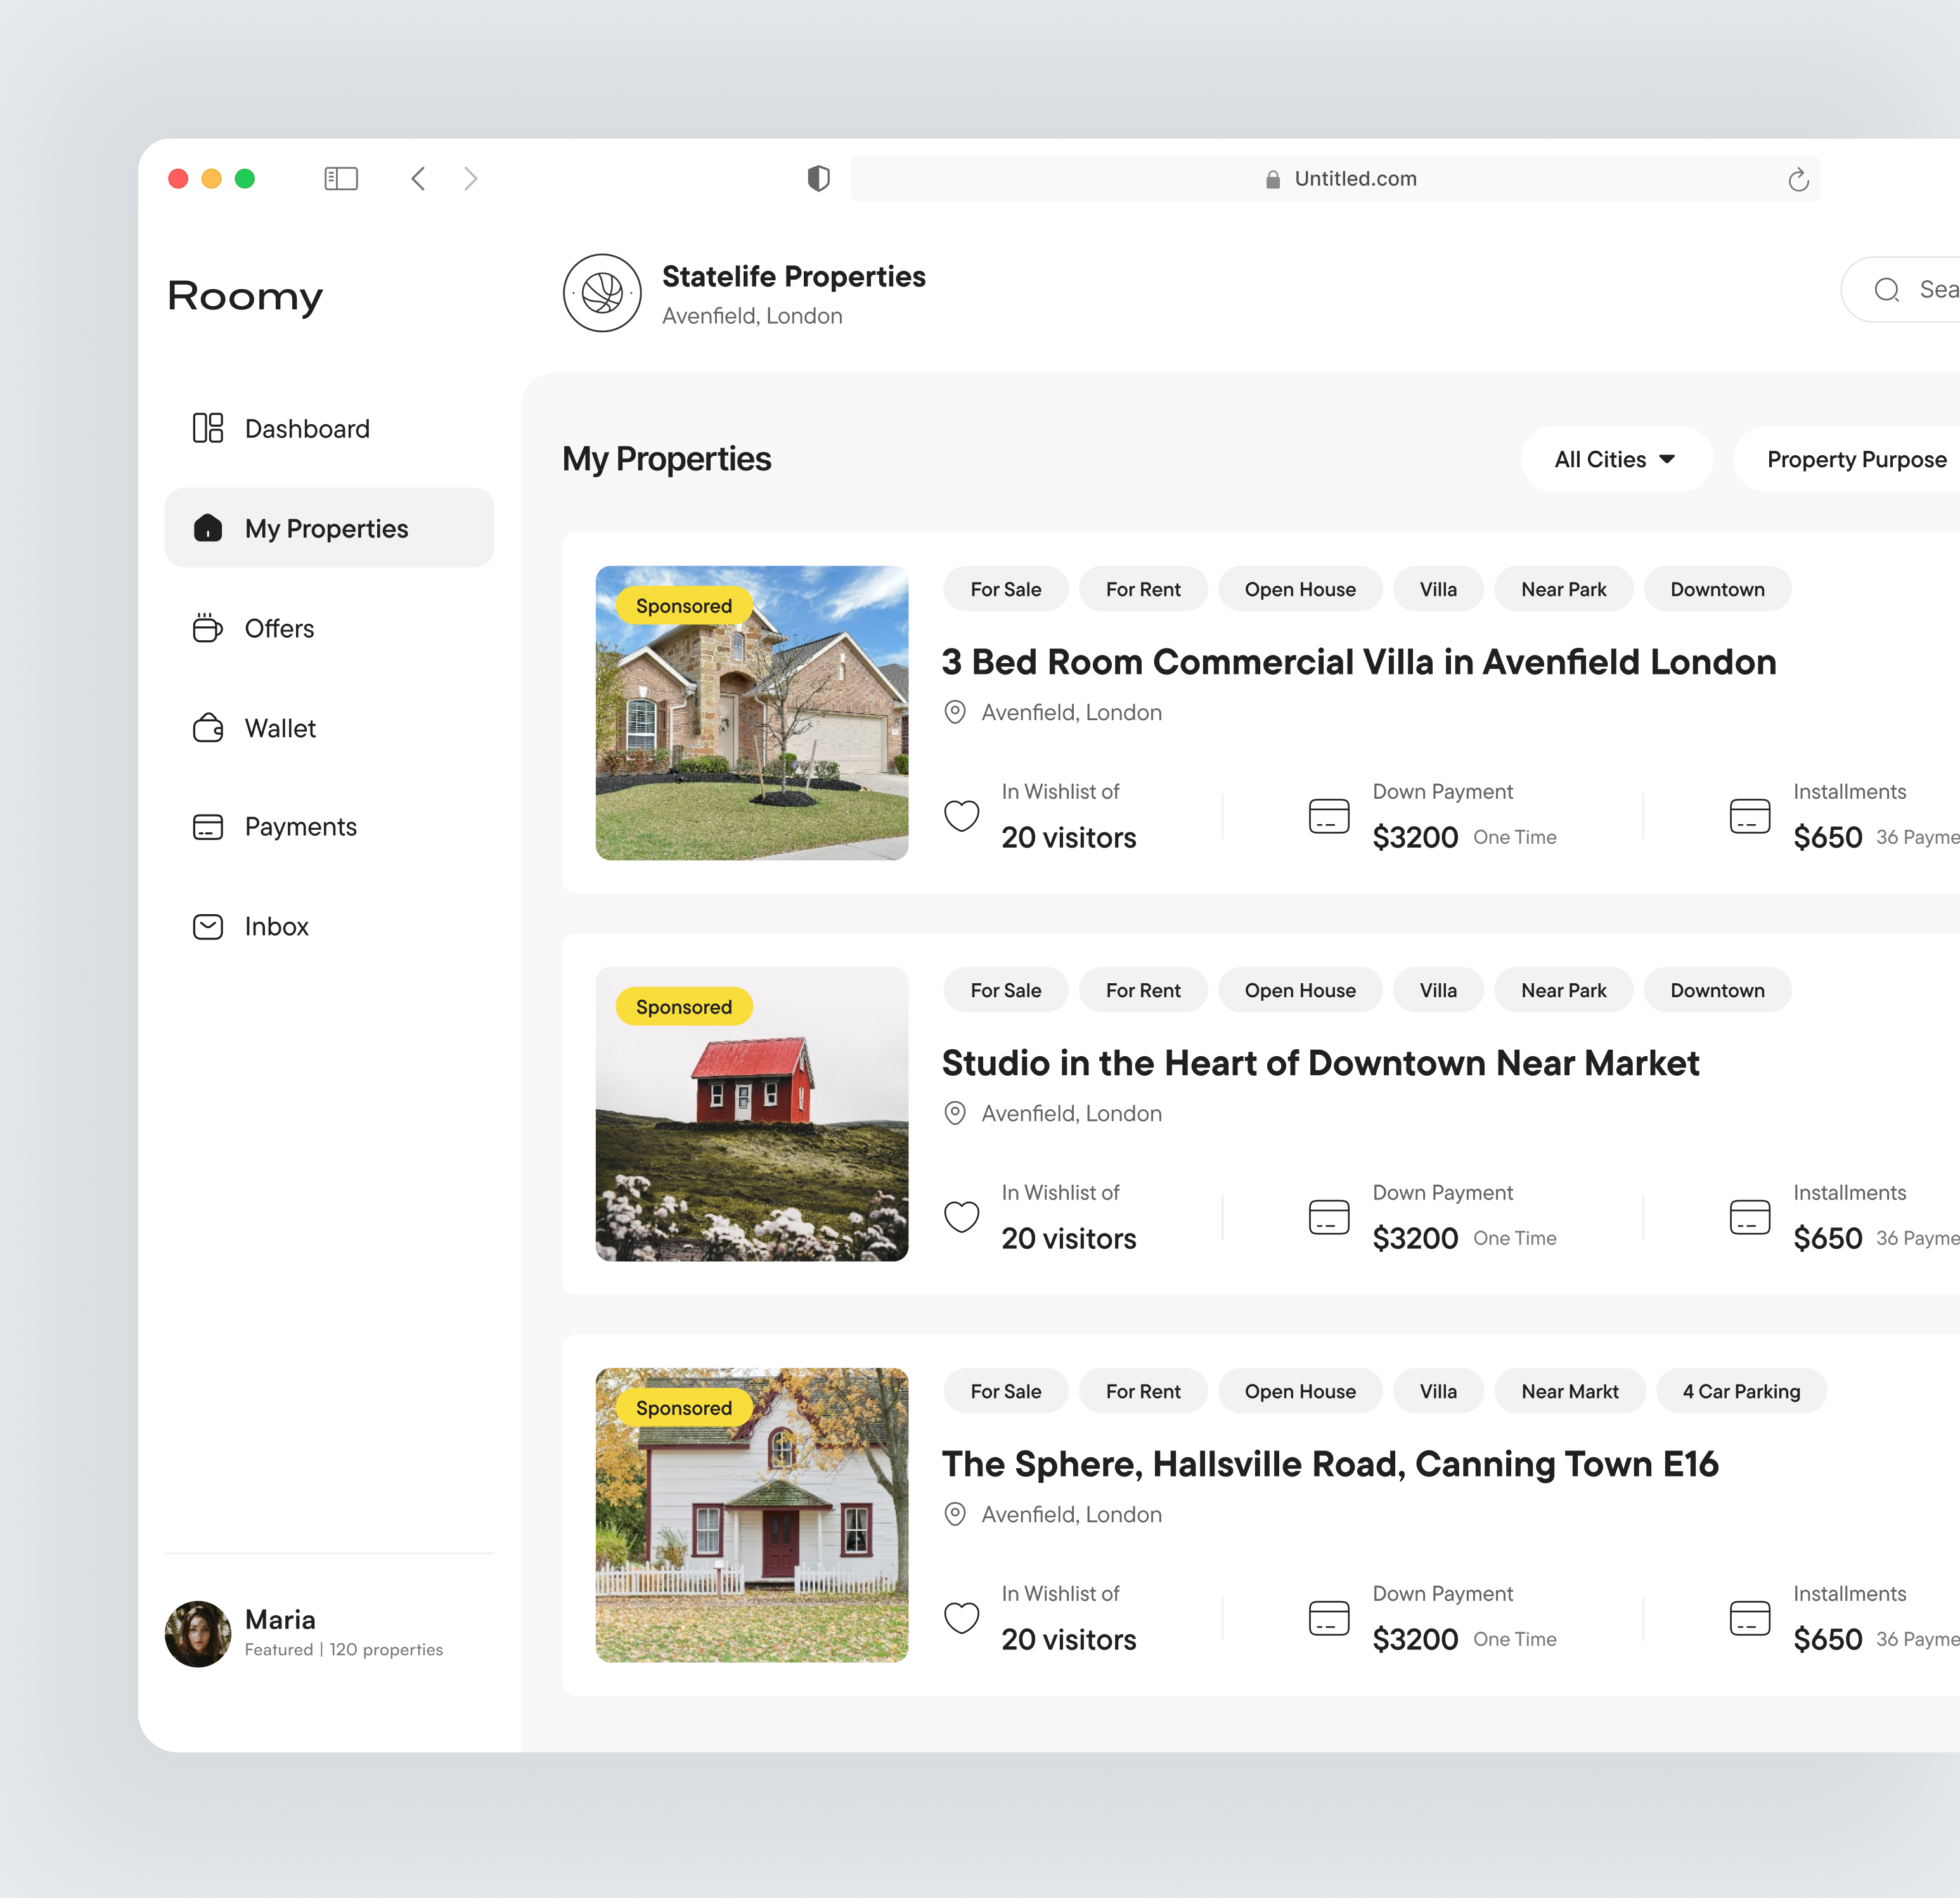Open the Wallet section icon
Screen dimensions: 1960x1898
coord(207,728)
